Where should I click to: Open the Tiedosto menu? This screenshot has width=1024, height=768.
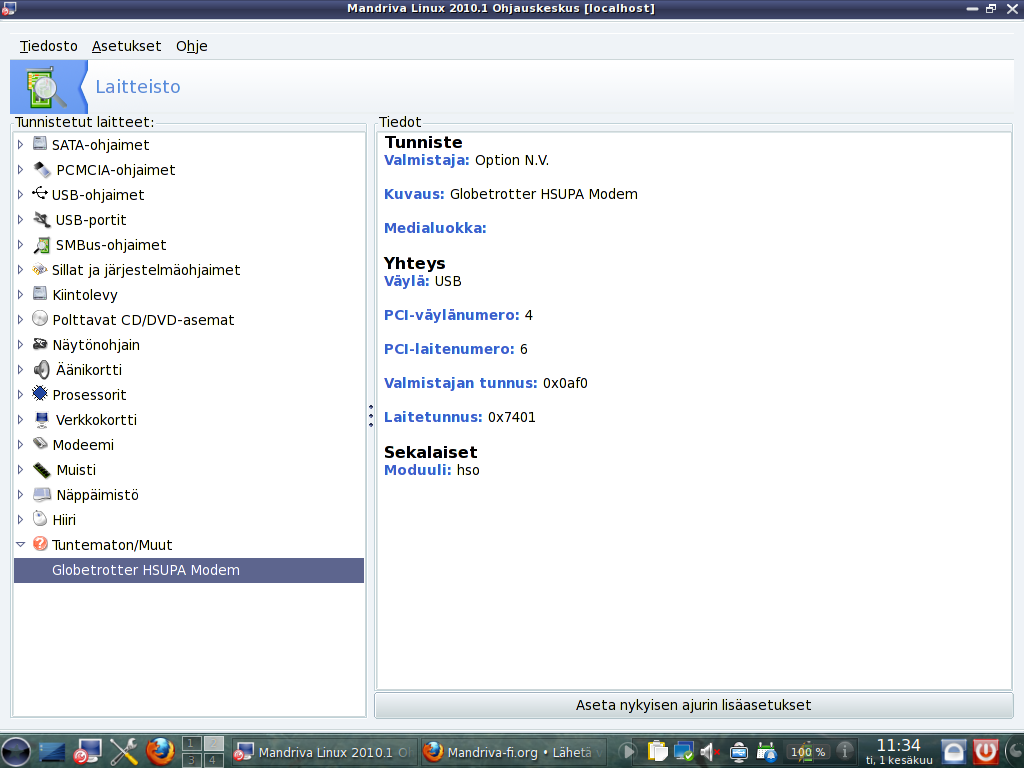48,46
